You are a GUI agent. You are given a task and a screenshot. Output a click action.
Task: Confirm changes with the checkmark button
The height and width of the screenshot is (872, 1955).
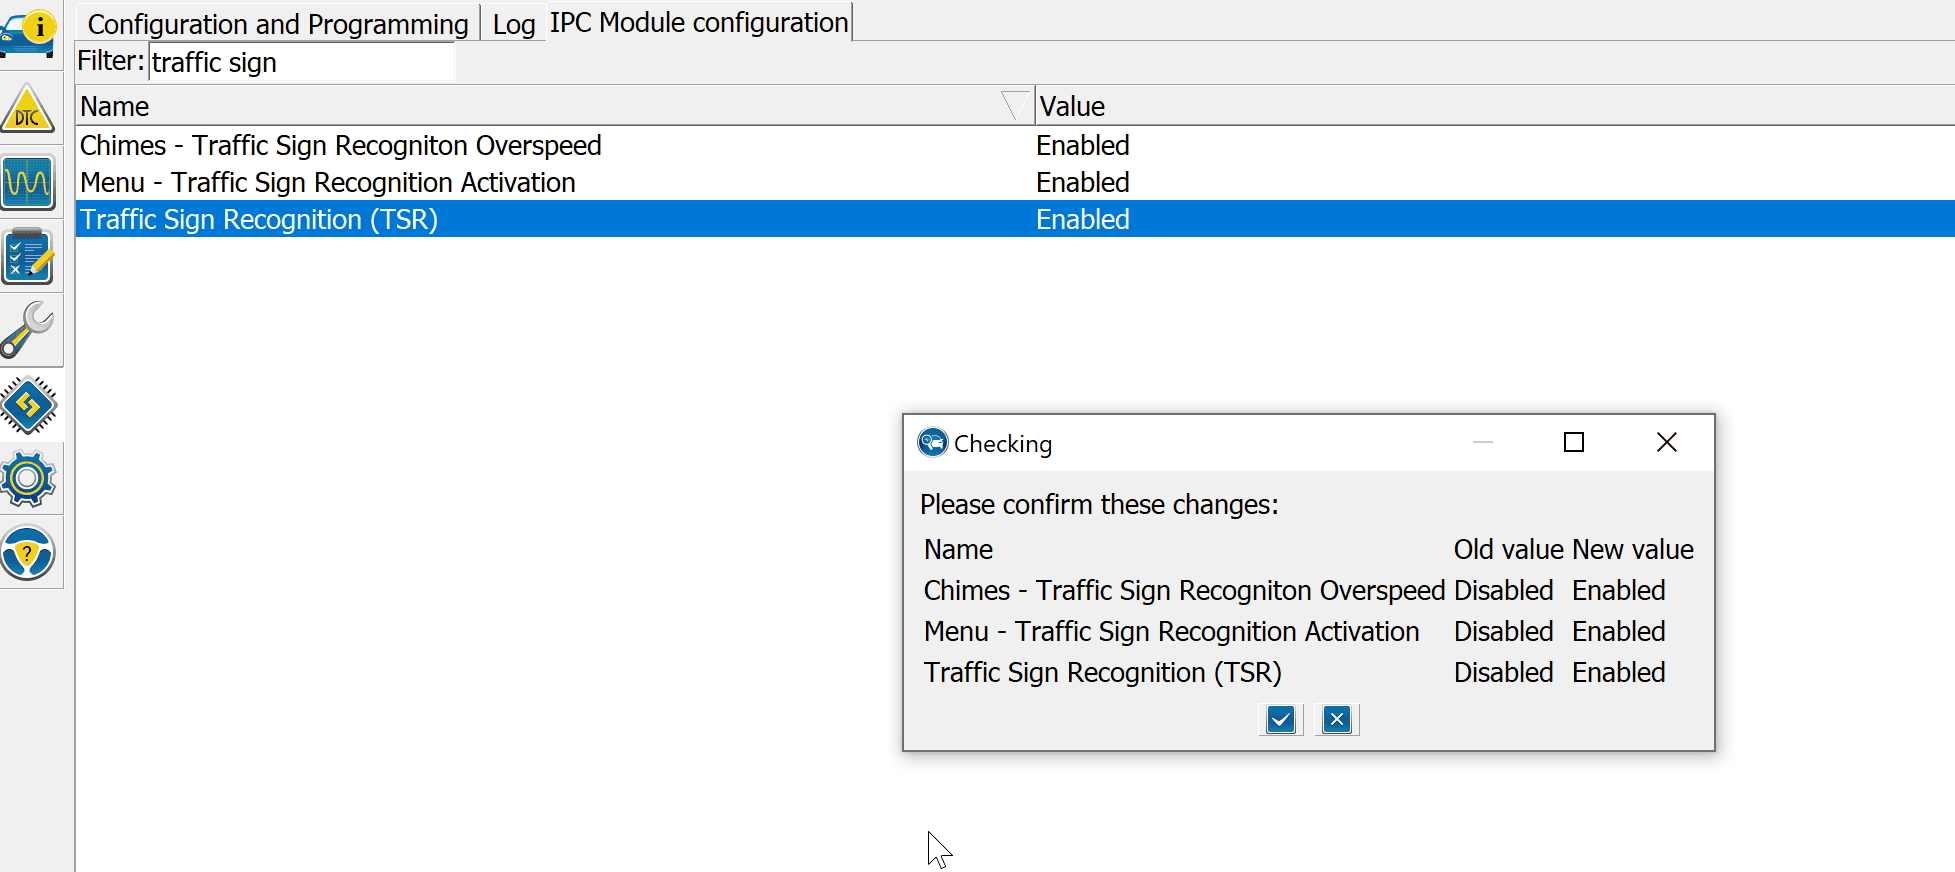pyautogui.click(x=1281, y=719)
